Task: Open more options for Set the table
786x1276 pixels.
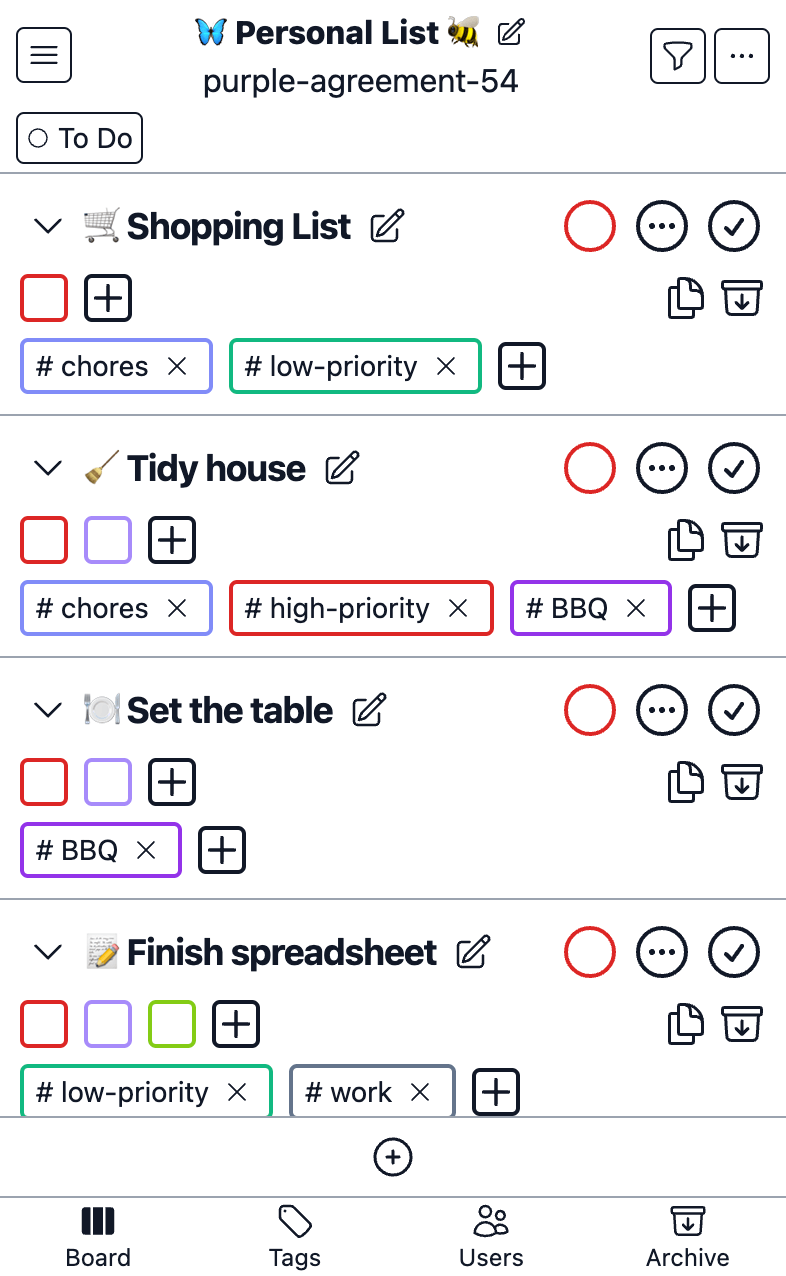Action: click(662, 710)
